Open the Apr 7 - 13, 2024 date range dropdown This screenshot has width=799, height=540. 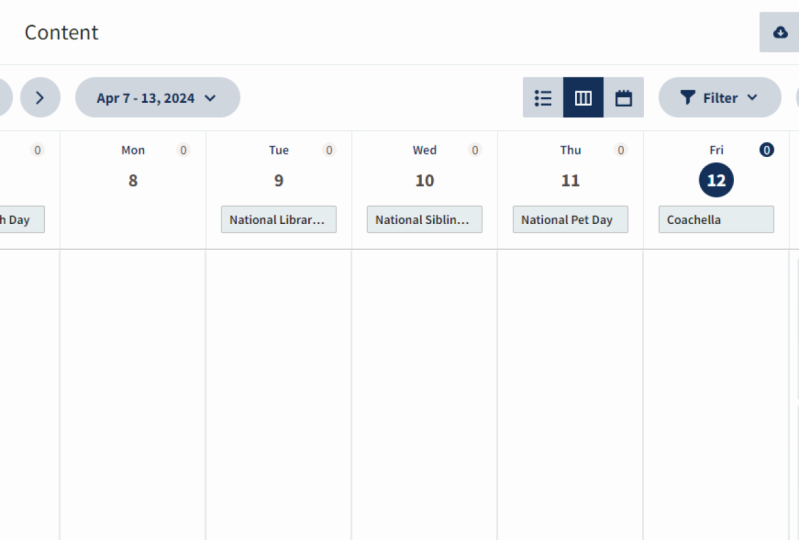[157, 97]
